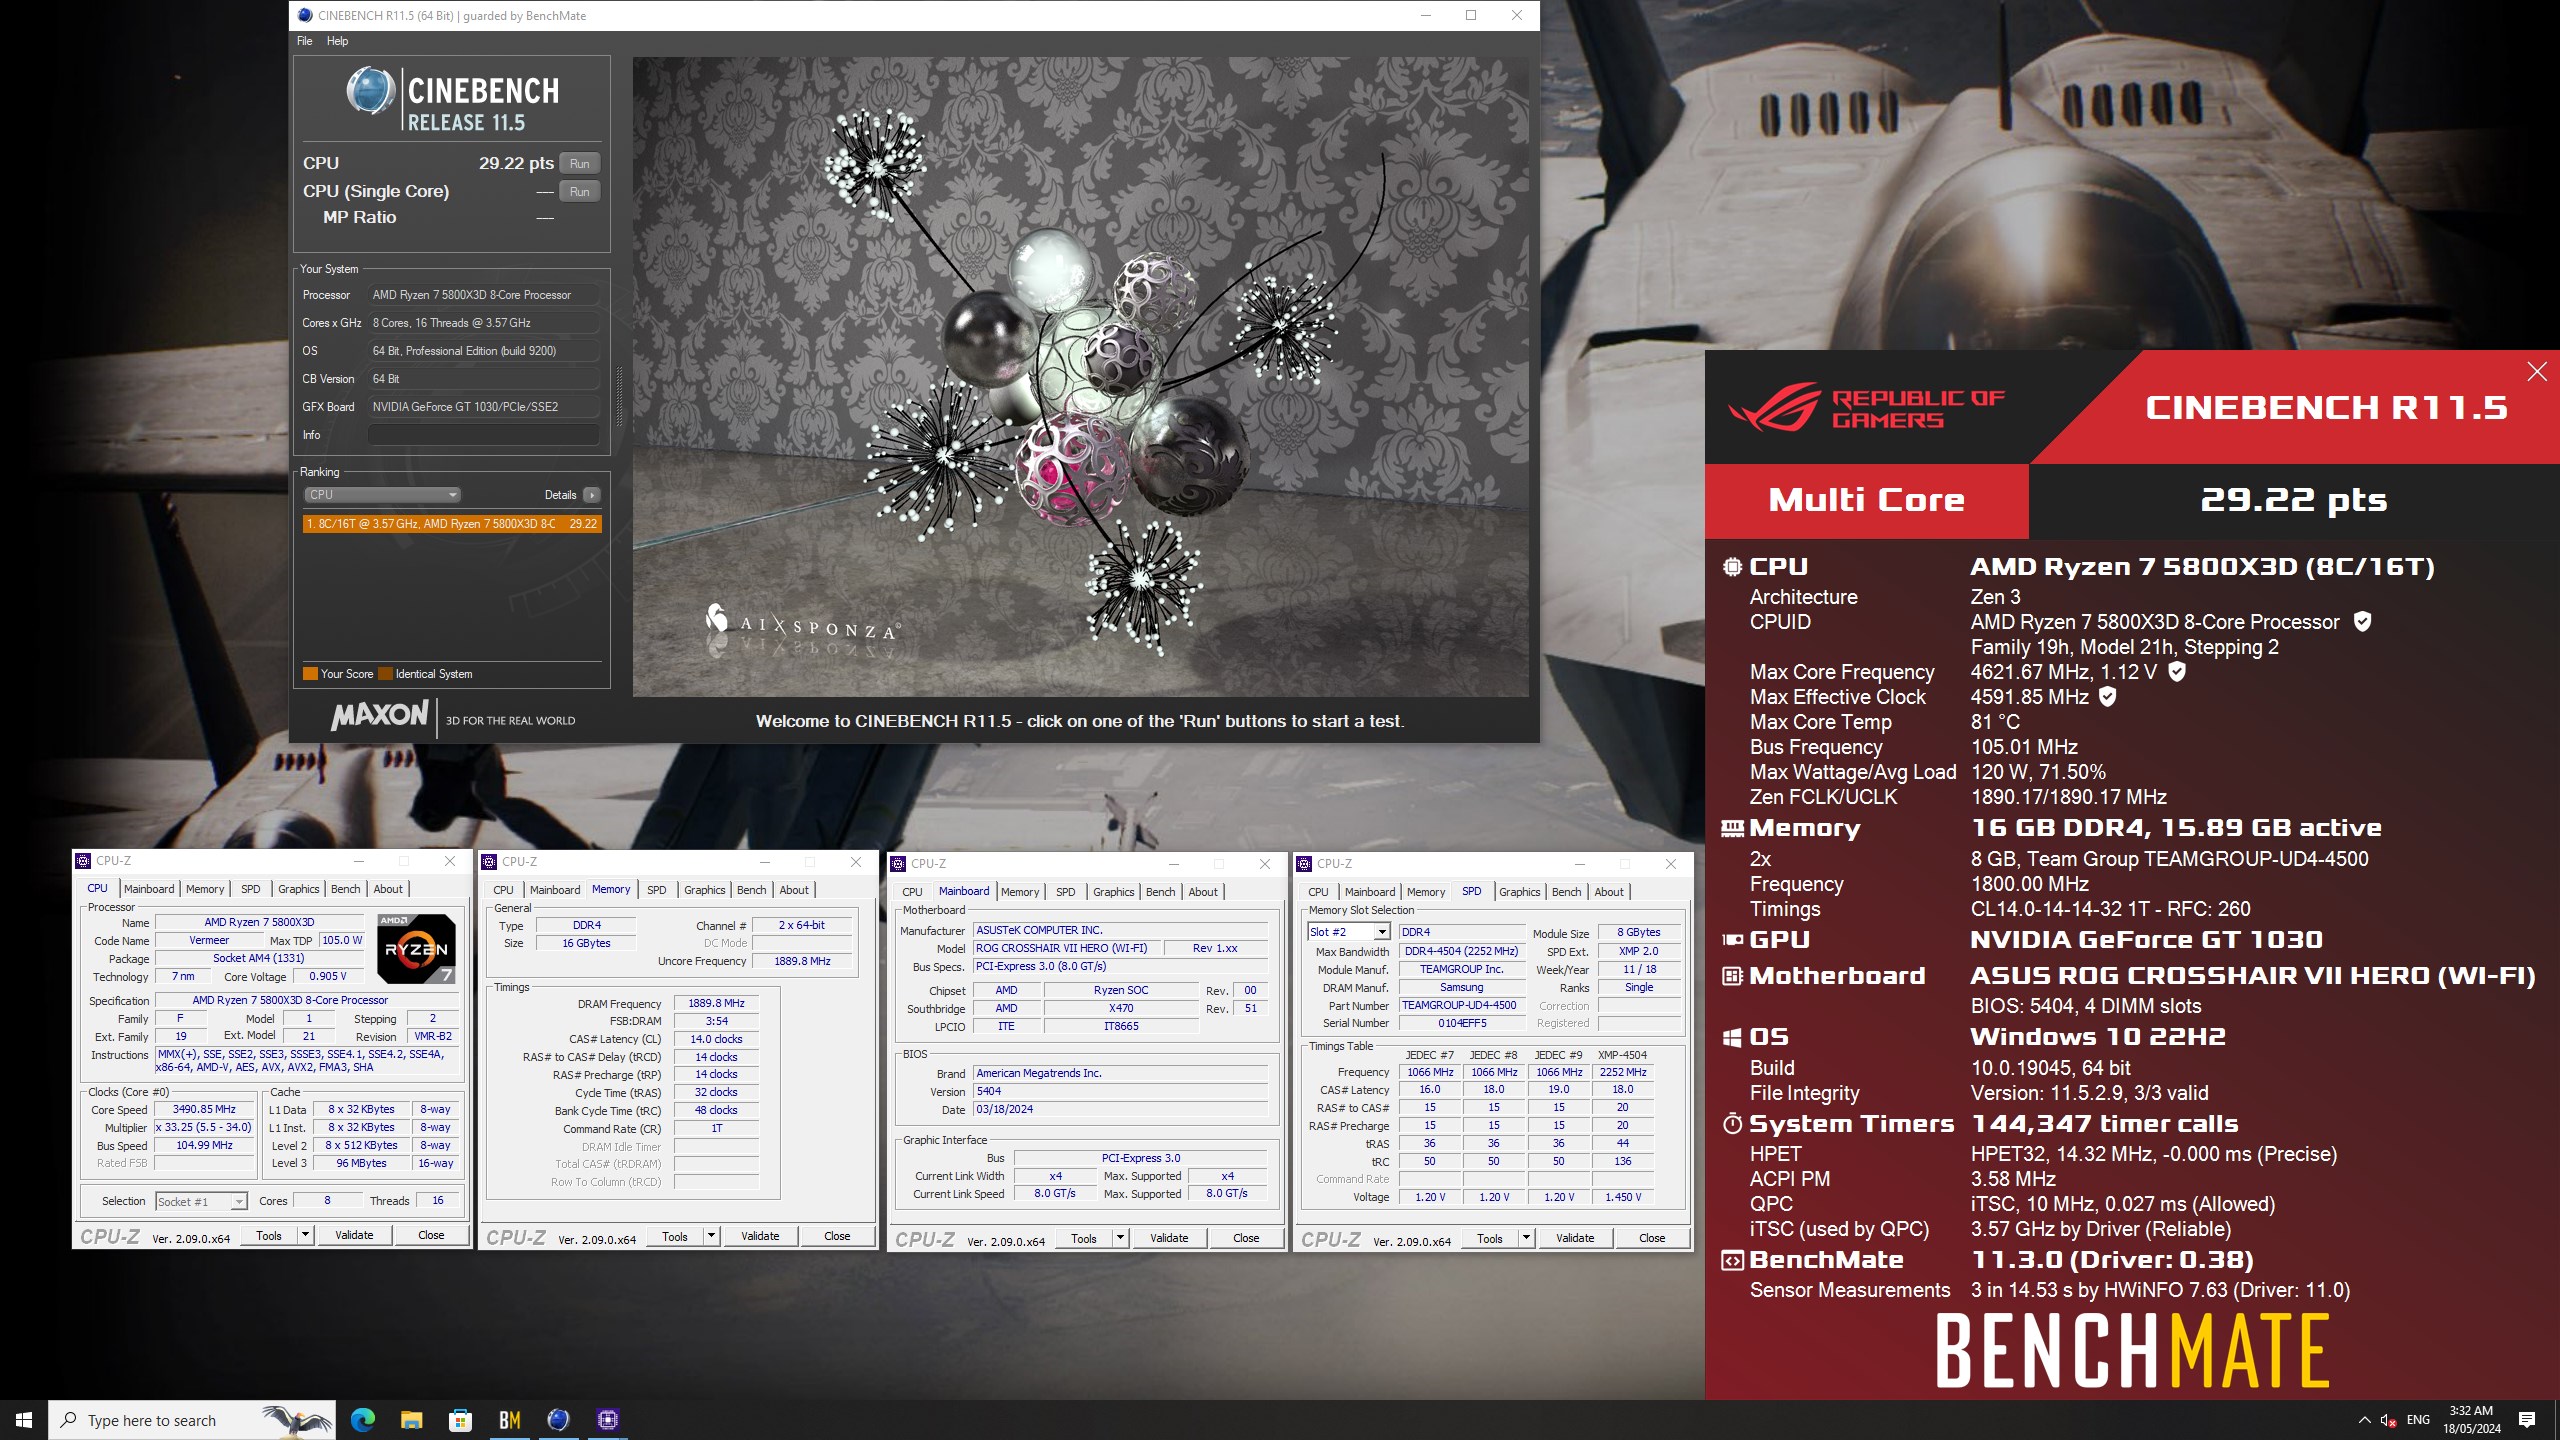Open Memory tab in the CPU-Z SPD window
2560x1440 pixels.
[1426, 892]
